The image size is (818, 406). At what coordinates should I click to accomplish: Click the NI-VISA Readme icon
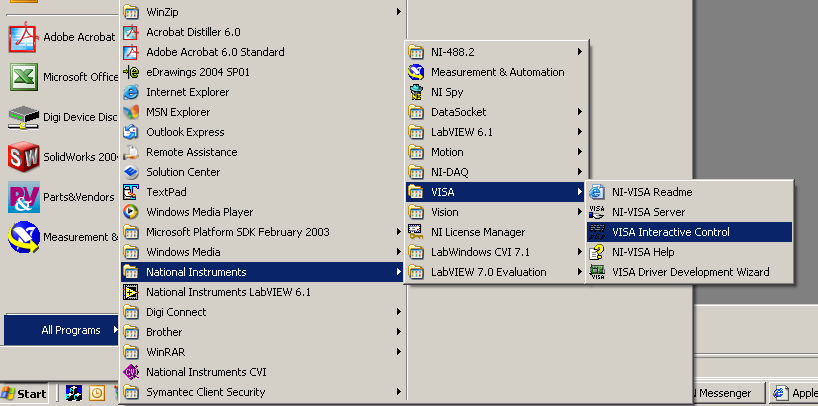(x=596, y=192)
